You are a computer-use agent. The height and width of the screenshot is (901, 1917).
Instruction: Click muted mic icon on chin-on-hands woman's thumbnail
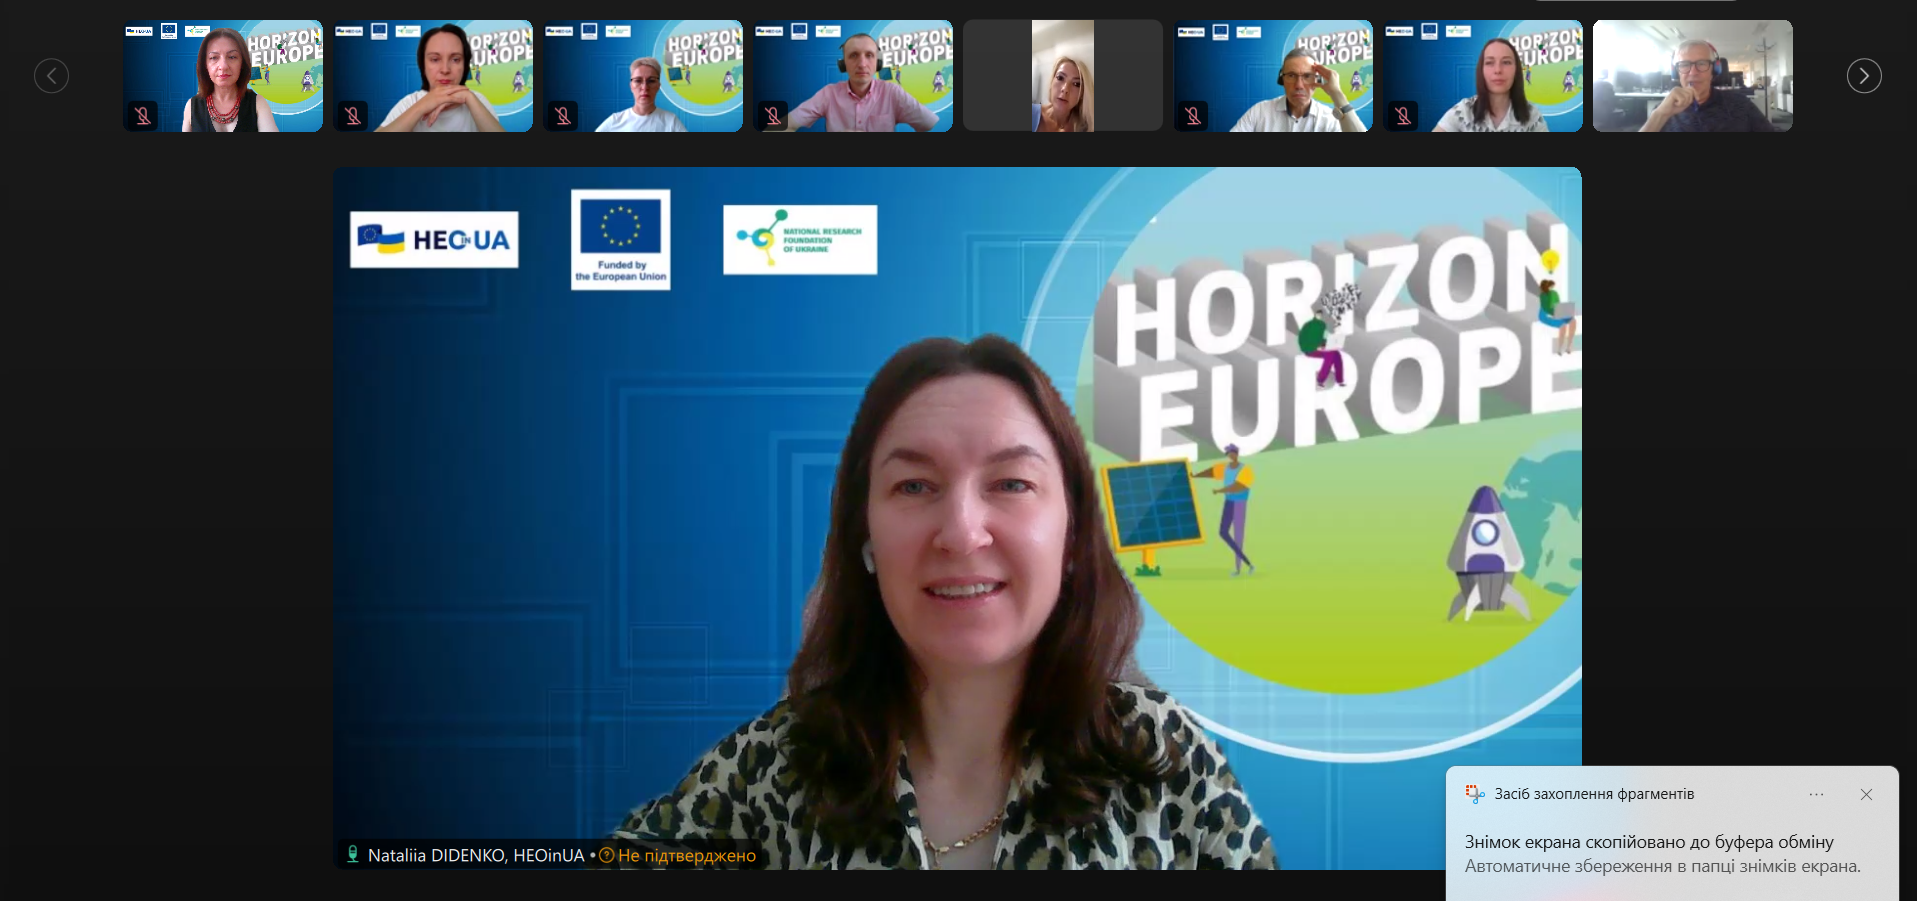tap(353, 116)
